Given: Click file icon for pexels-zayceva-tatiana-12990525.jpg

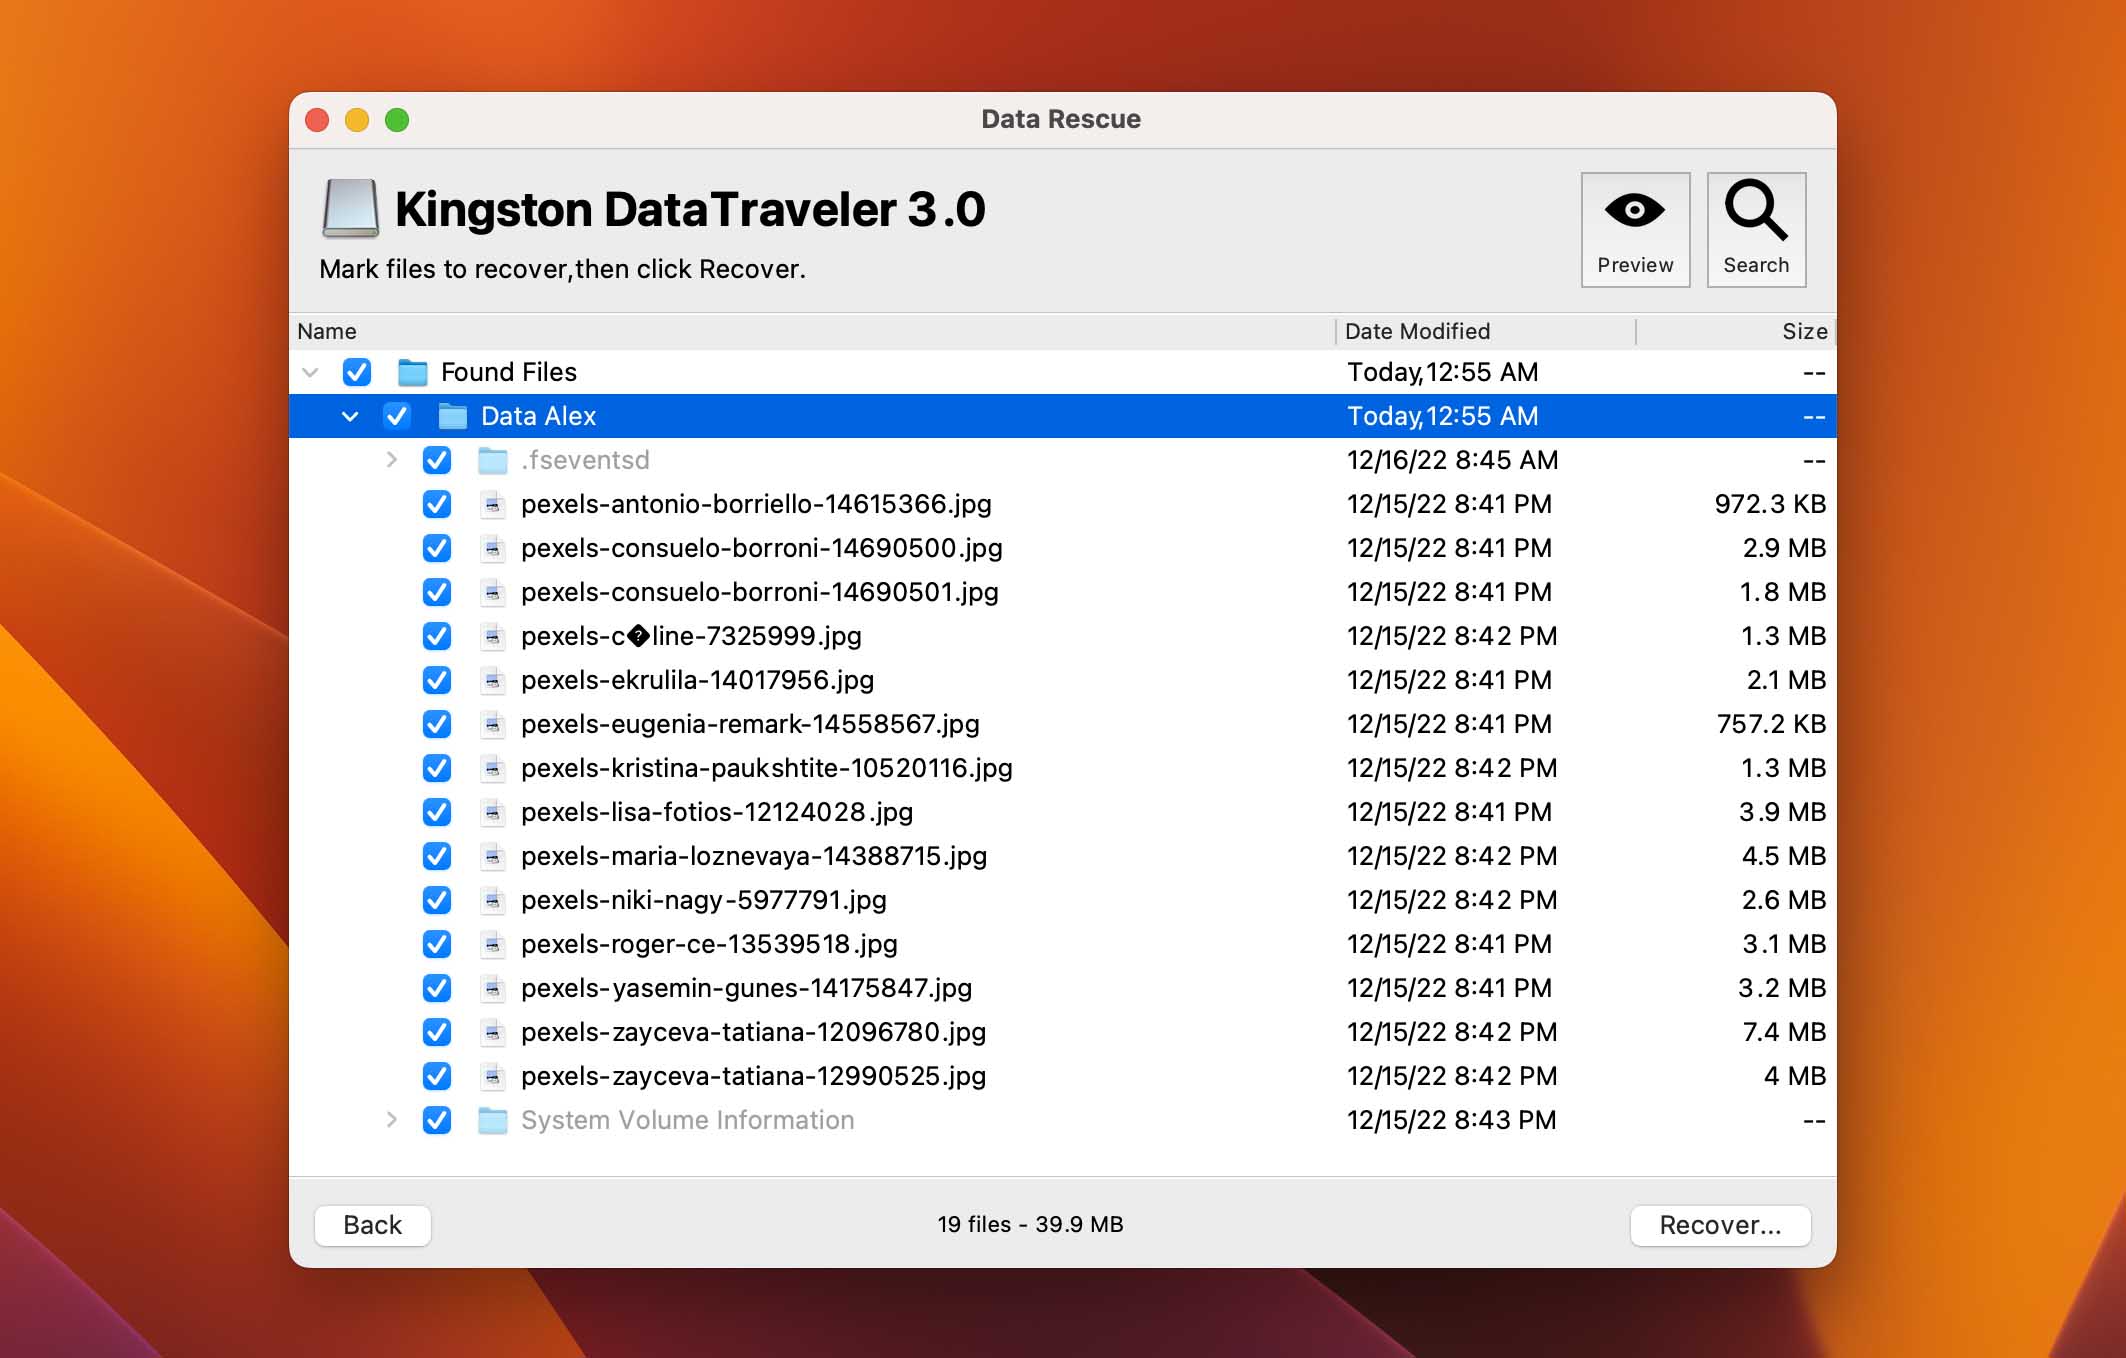Looking at the screenshot, I should pyautogui.click(x=492, y=1077).
